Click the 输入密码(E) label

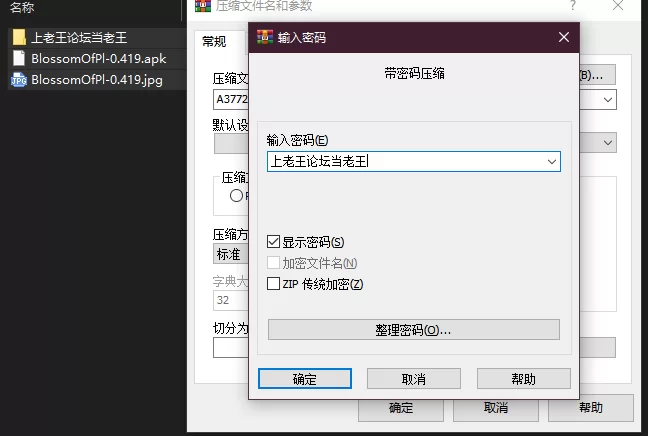pos(297,140)
